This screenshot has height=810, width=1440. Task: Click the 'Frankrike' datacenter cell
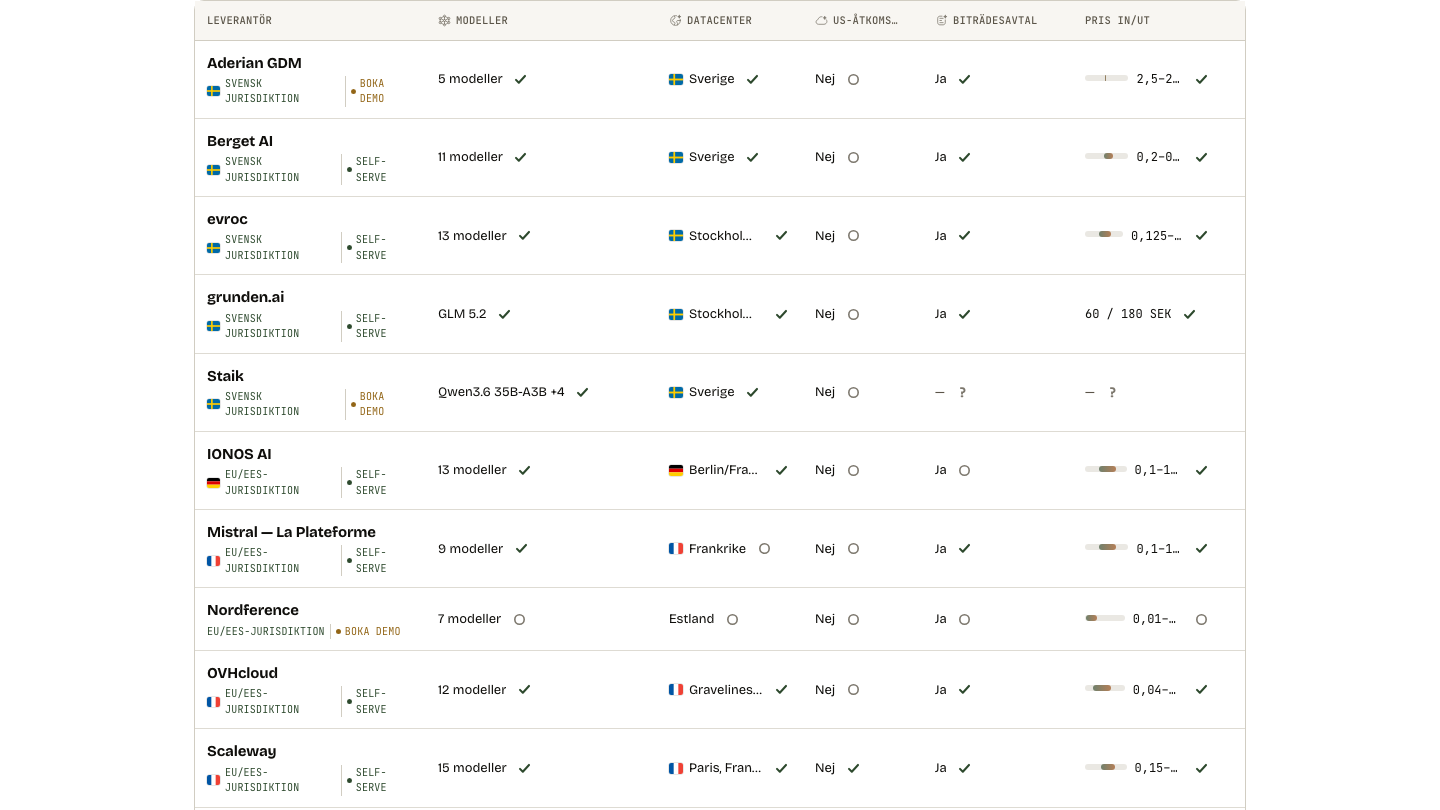pos(717,549)
